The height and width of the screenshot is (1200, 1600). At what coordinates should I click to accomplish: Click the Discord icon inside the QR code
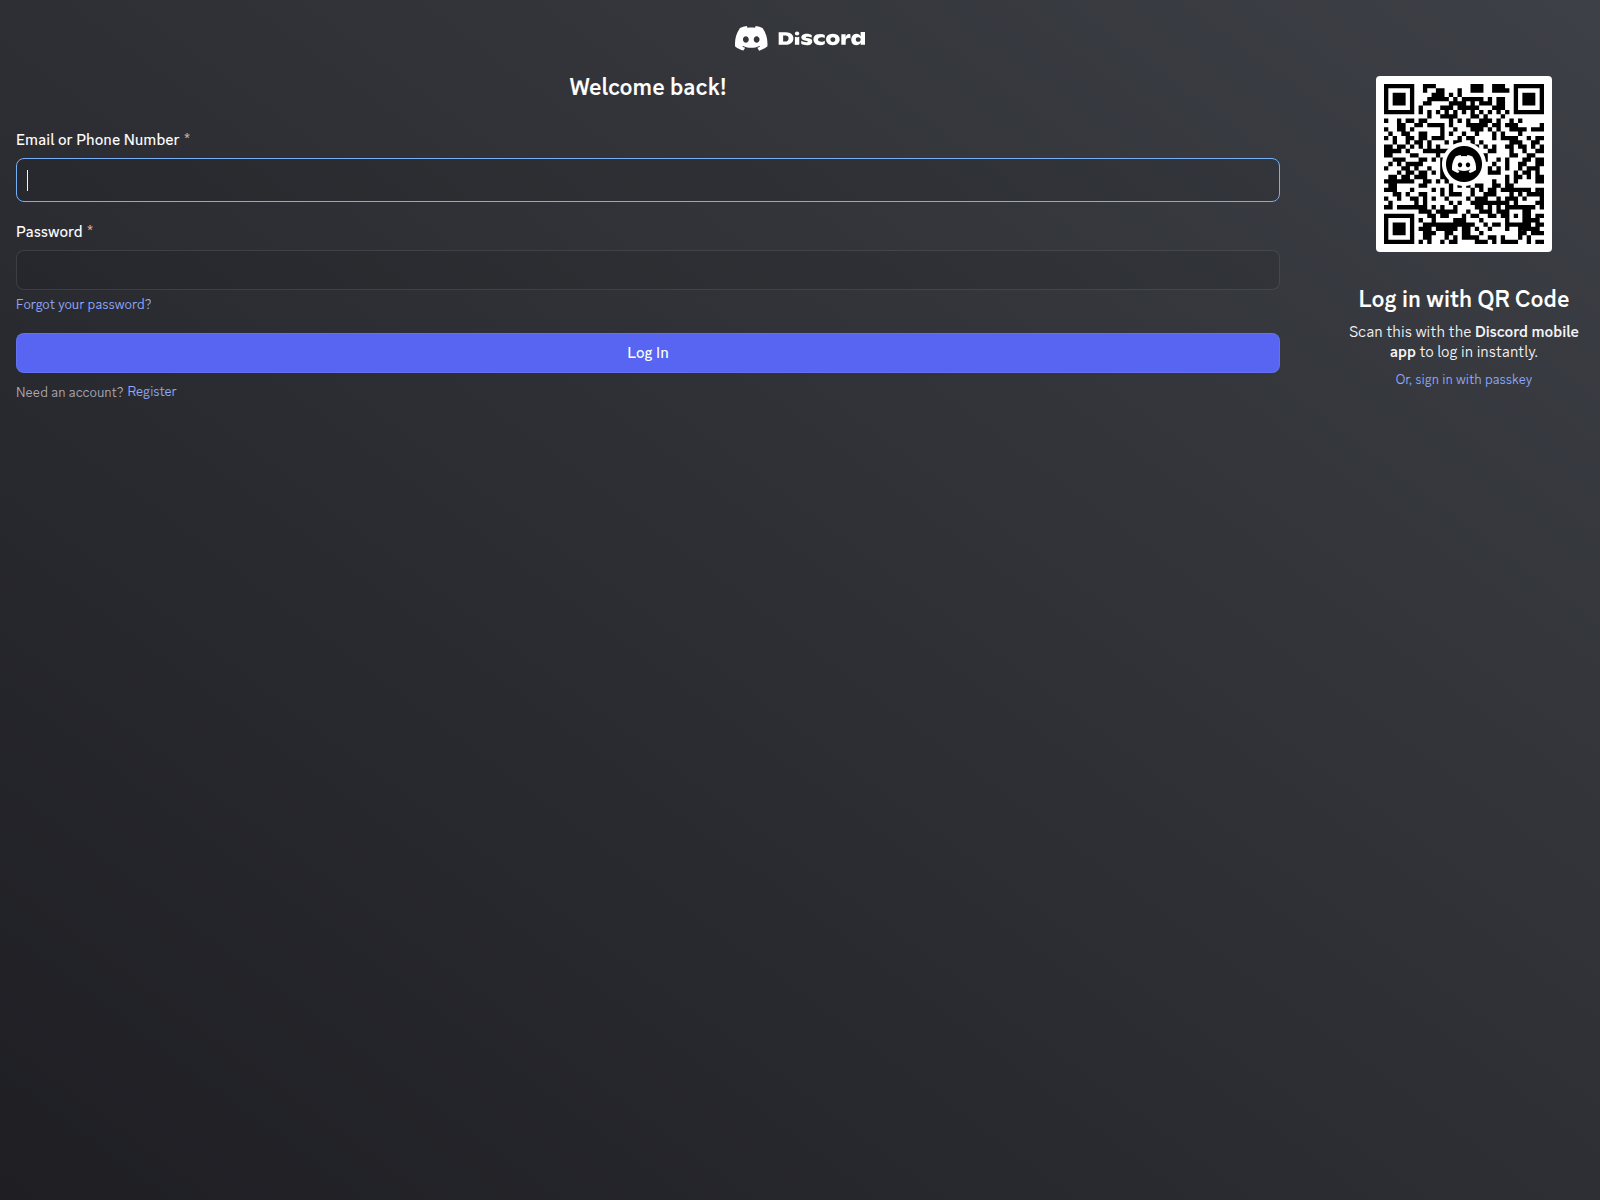click(x=1465, y=163)
